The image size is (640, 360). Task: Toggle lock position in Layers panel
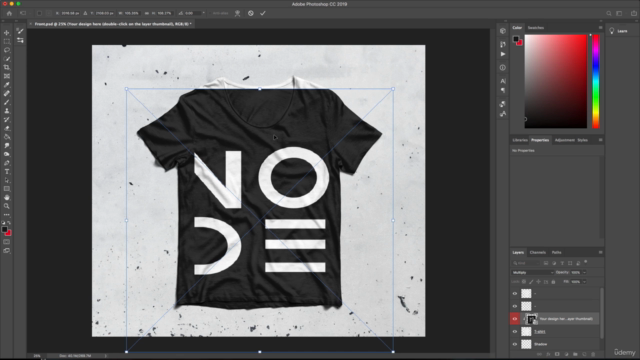(538, 282)
